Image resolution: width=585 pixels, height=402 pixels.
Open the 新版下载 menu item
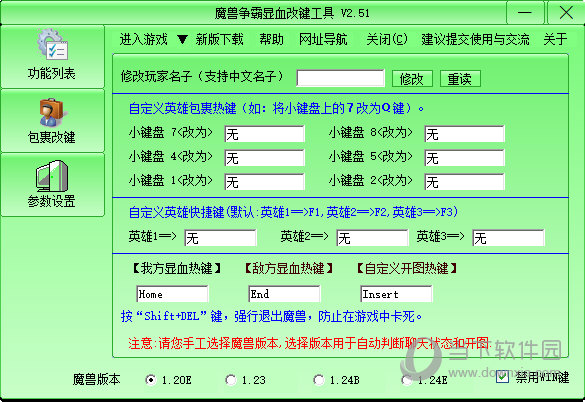(219, 39)
